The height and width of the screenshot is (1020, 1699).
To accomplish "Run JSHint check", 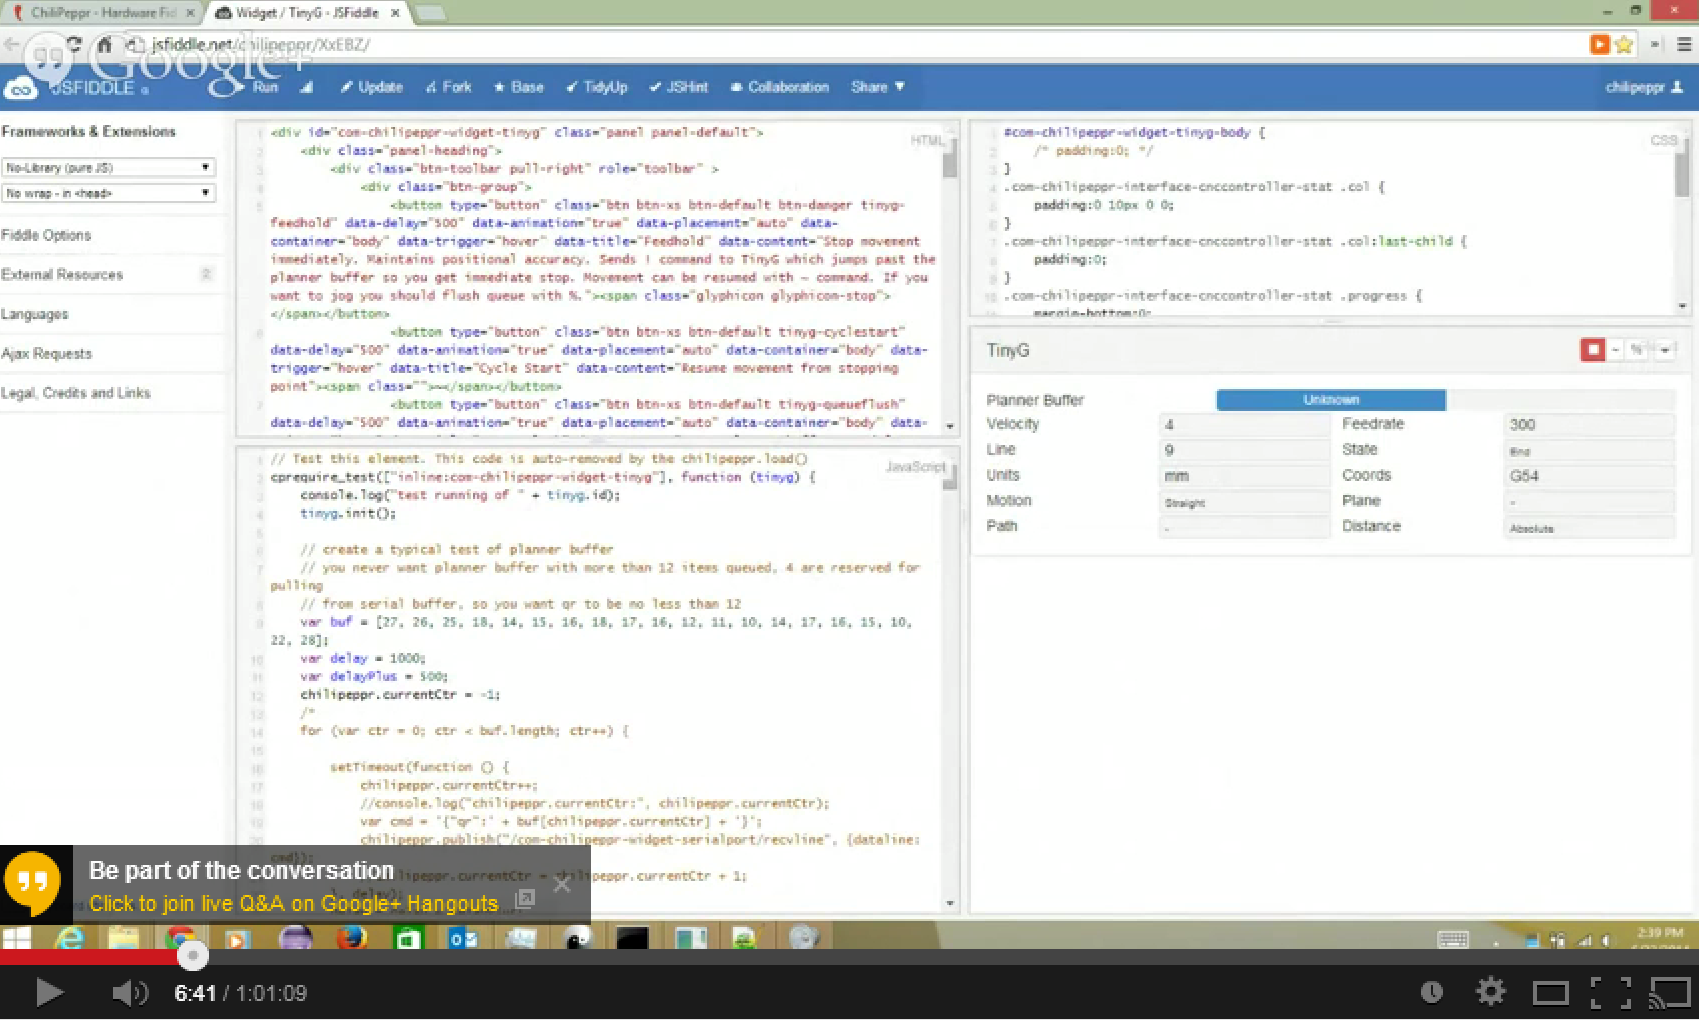I will (x=678, y=87).
